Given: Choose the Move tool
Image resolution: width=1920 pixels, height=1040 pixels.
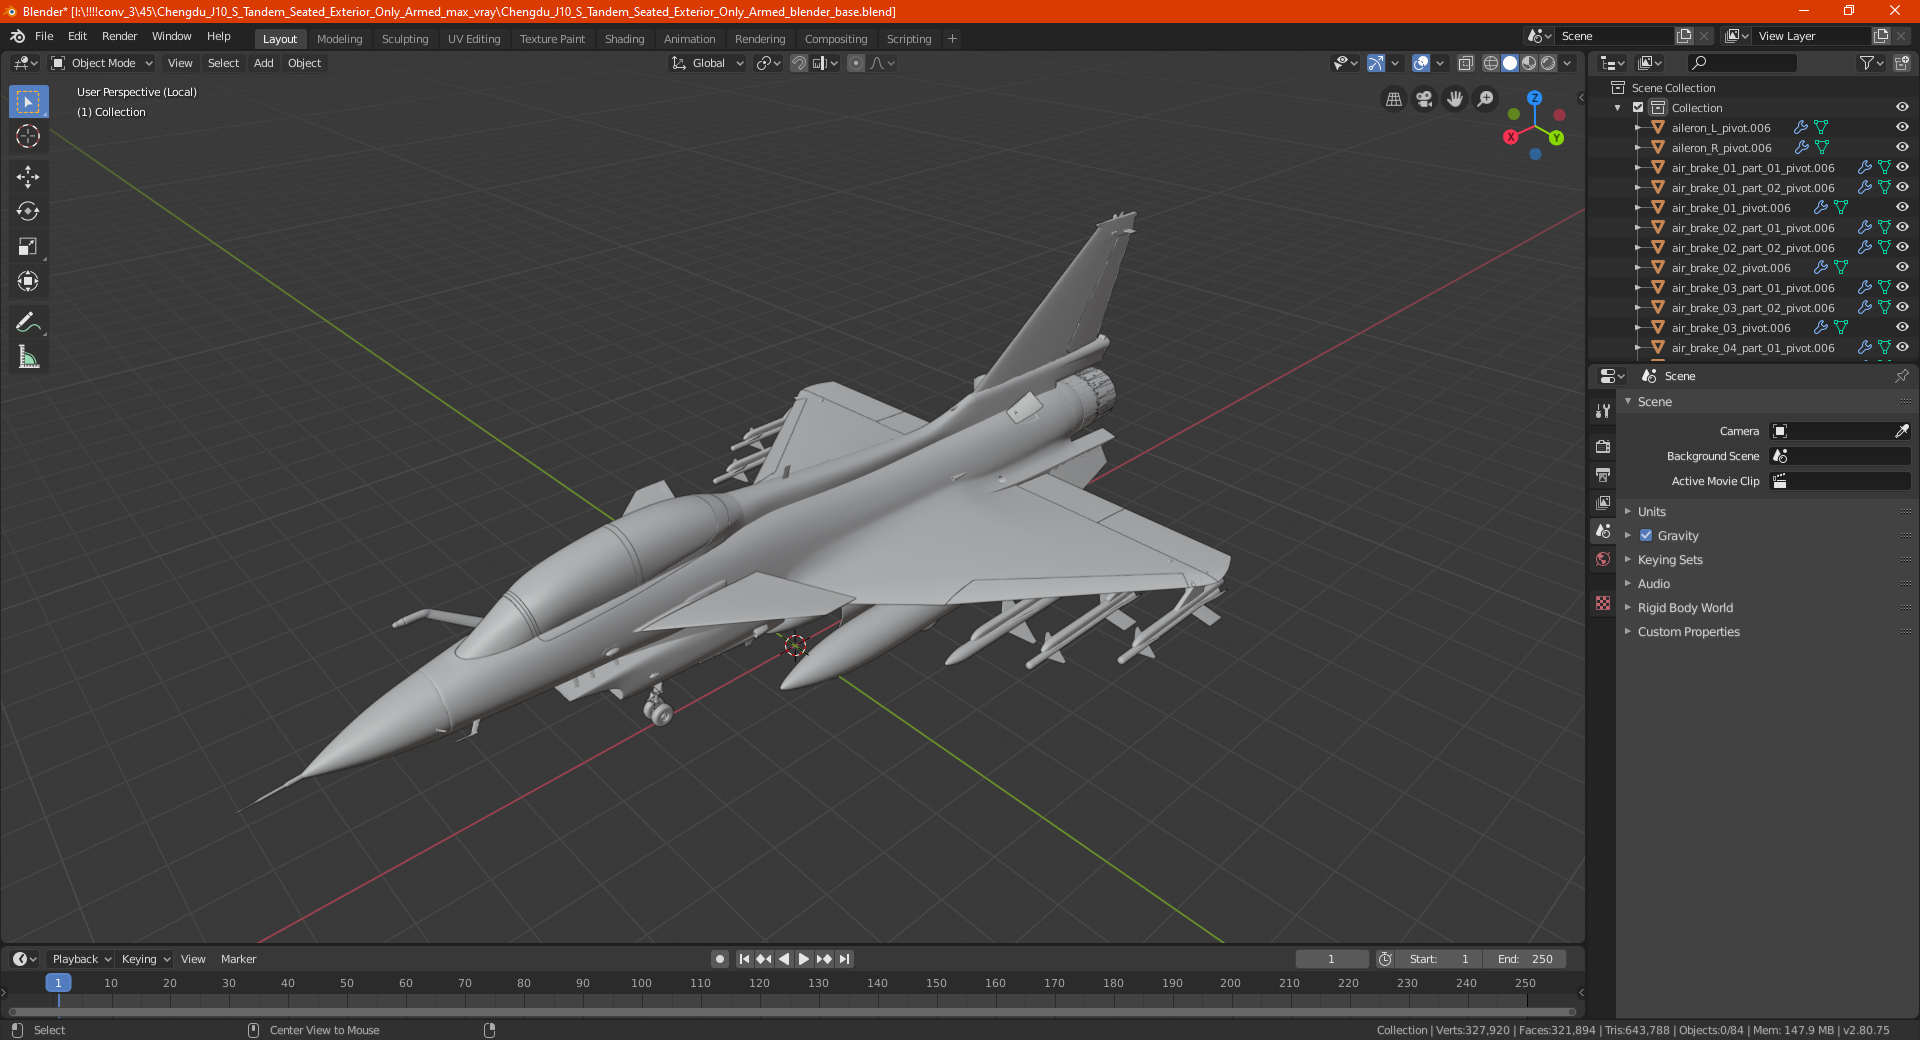Looking at the screenshot, I should (28, 177).
